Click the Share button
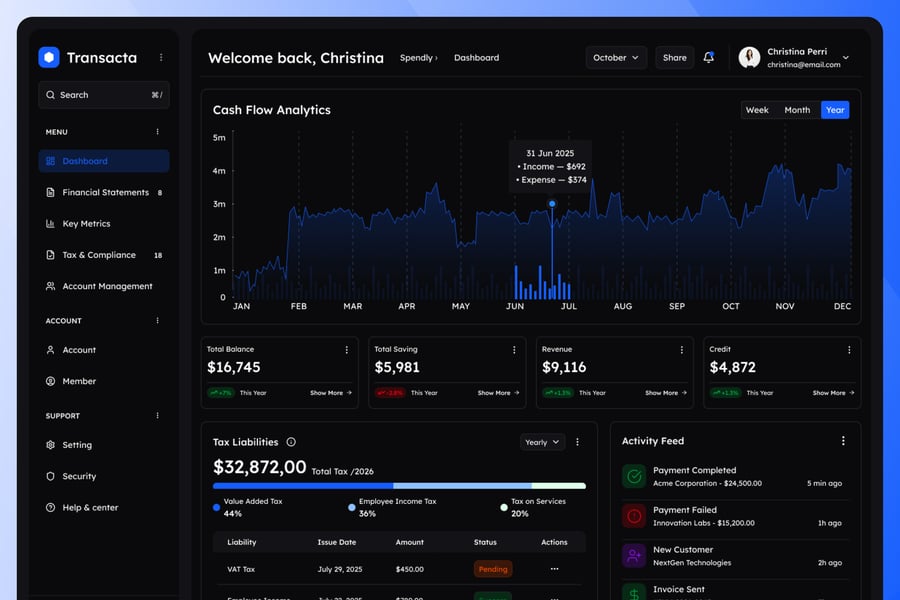Image resolution: width=900 pixels, height=600 pixels. coord(675,58)
